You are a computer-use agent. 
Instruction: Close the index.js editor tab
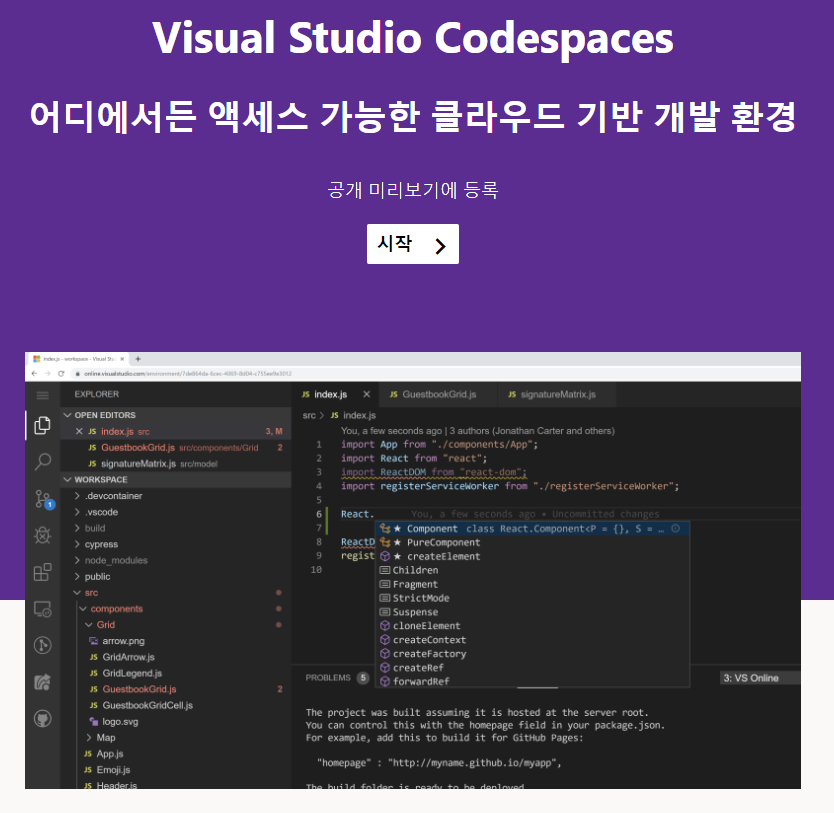point(366,395)
